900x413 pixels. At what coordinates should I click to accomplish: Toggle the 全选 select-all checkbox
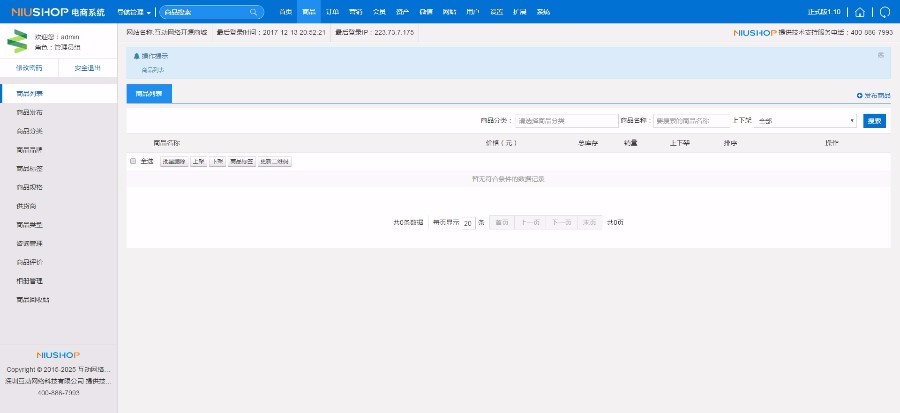133,161
